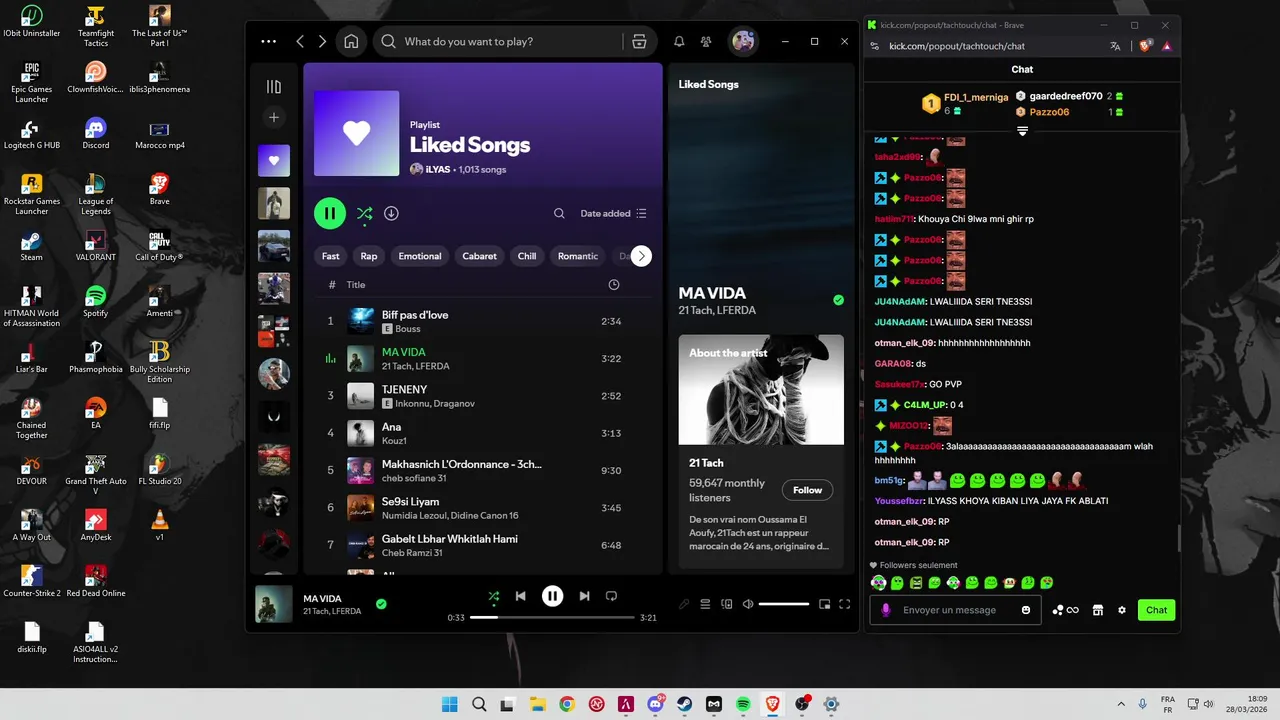The width and height of the screenshot is (1280, 720).
Task: Expand Kick chat leaderboard arrow
Action: pos(1022,131)
